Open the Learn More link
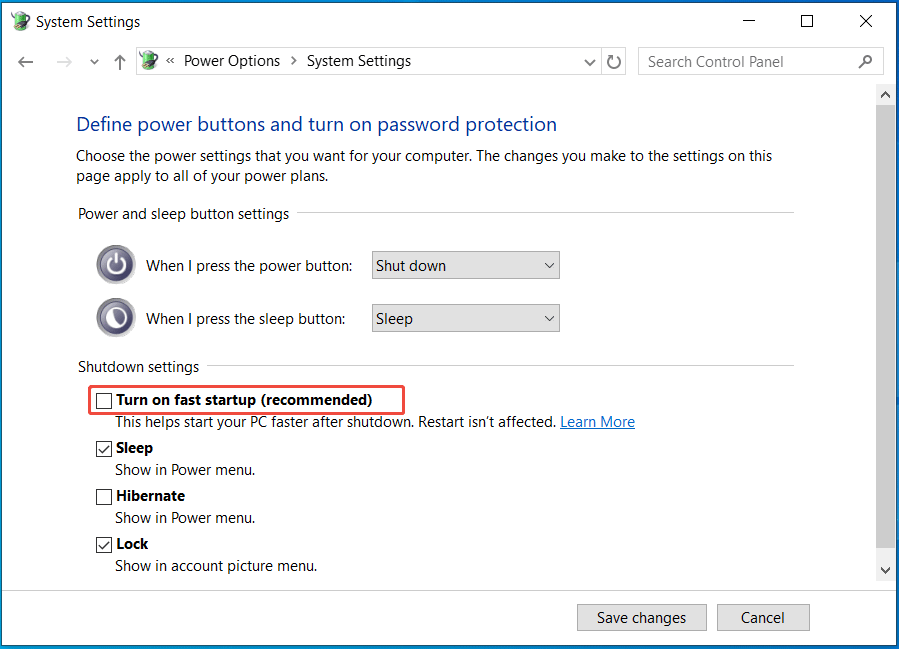Viewport: 899px width, 649px height. point(597,421)
